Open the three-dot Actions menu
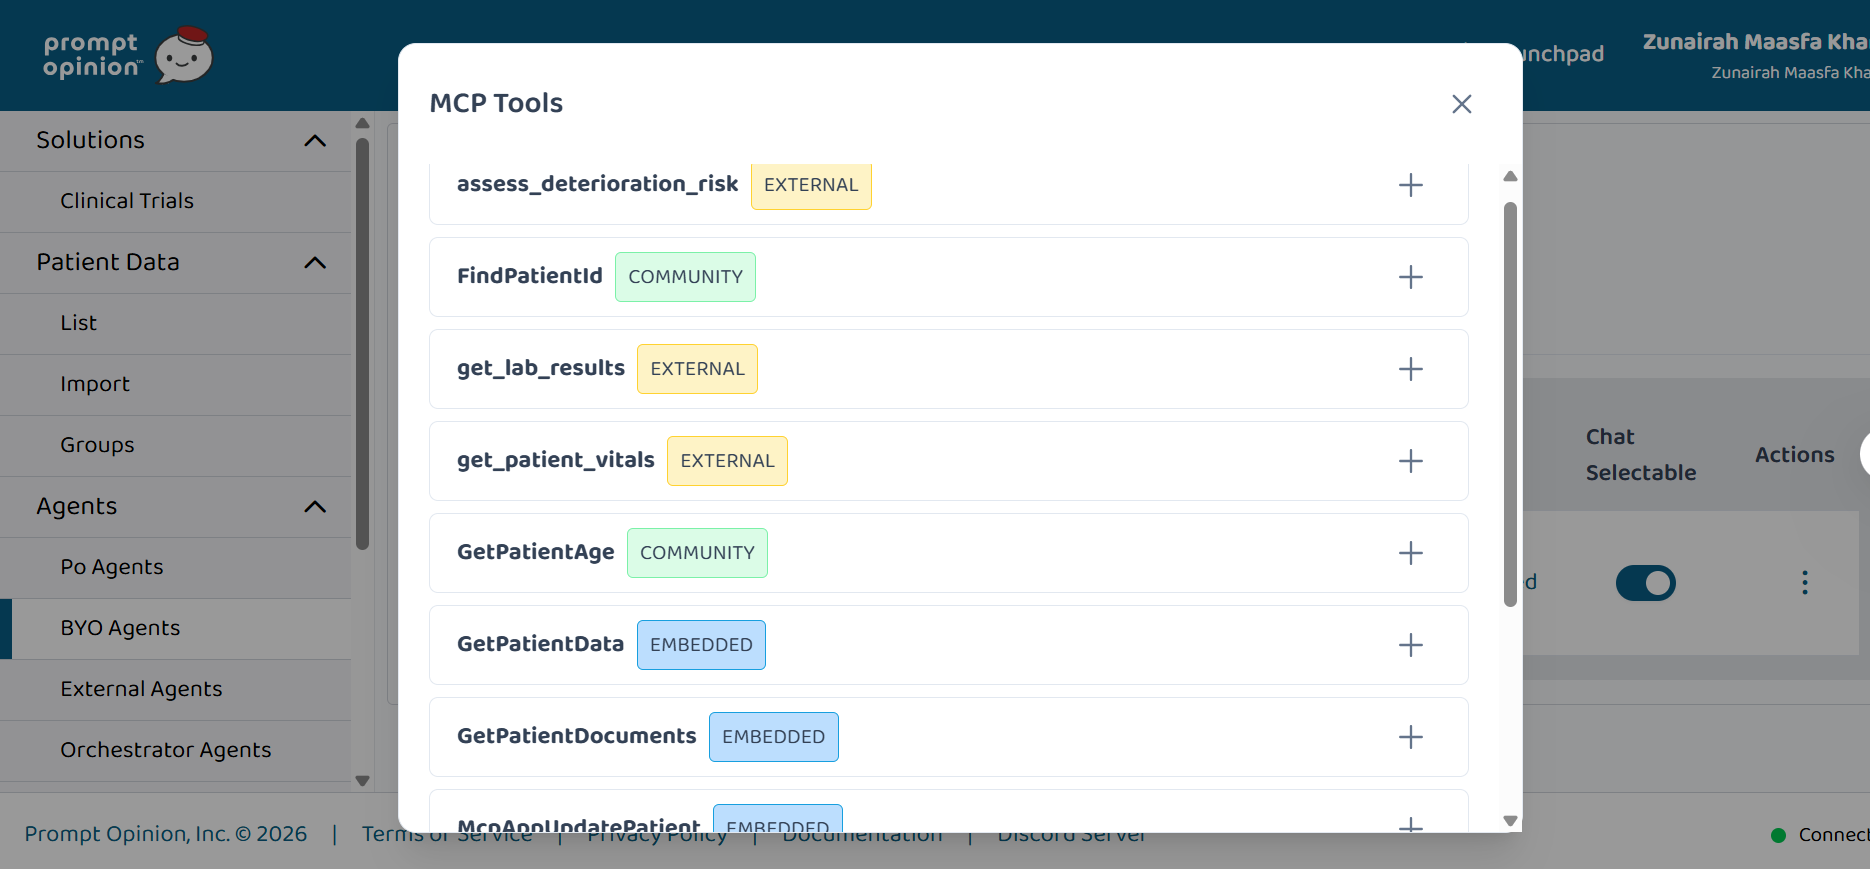 pos(1804,583)
